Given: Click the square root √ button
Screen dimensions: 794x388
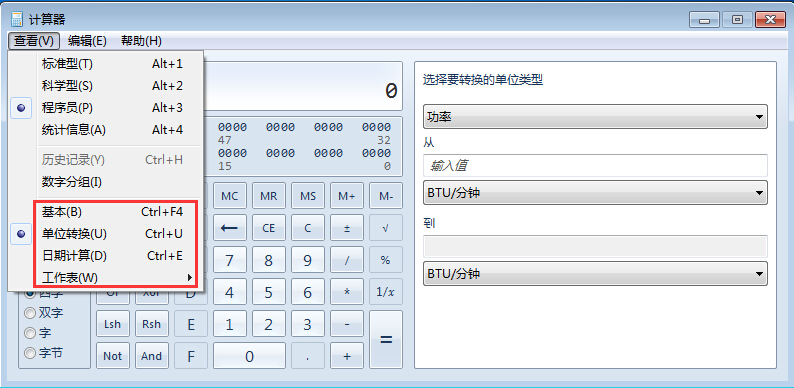Looking at the screenshot, I should click(x=385, y=228).
